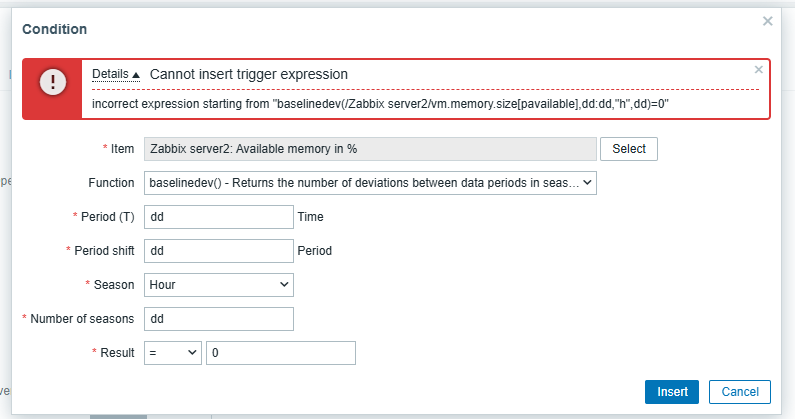Click the red exclamation error icon
This screenshot has height=419, width=795.
click(53, 83)
